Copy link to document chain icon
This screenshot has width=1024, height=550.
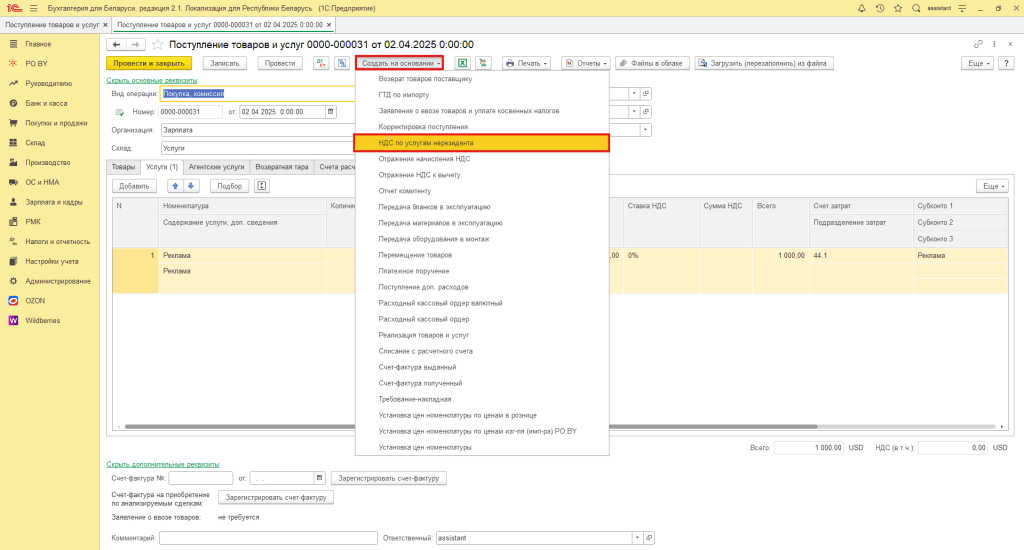point(978,44)
